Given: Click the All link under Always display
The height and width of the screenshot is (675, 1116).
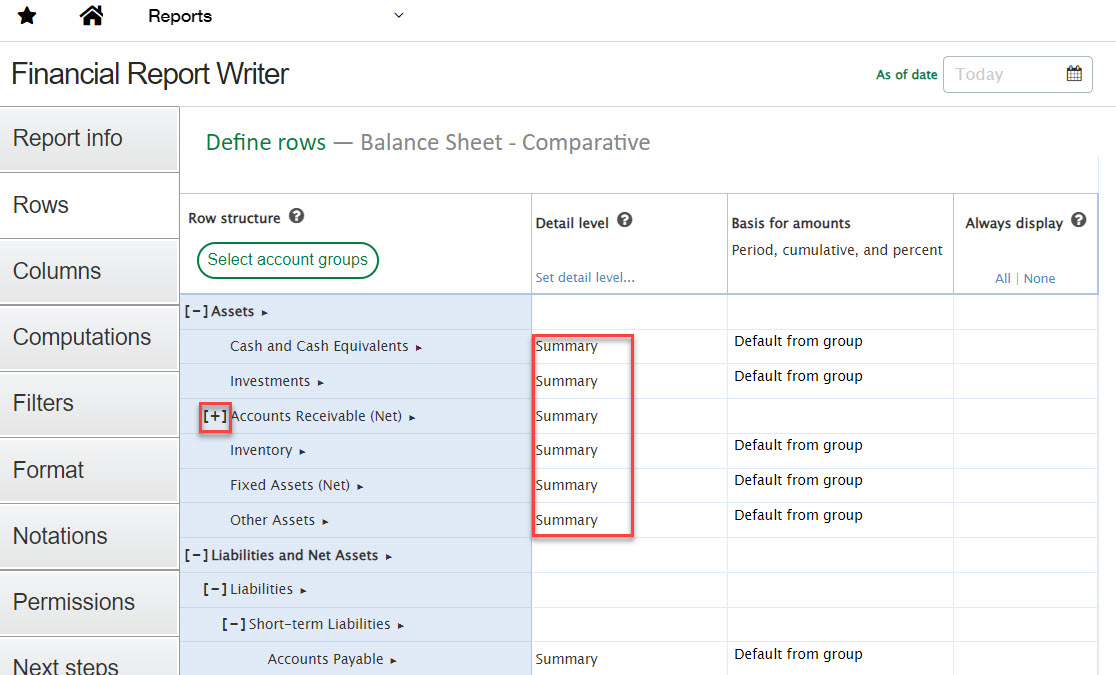Looking at the screenshot, I should pos(1002,279).
